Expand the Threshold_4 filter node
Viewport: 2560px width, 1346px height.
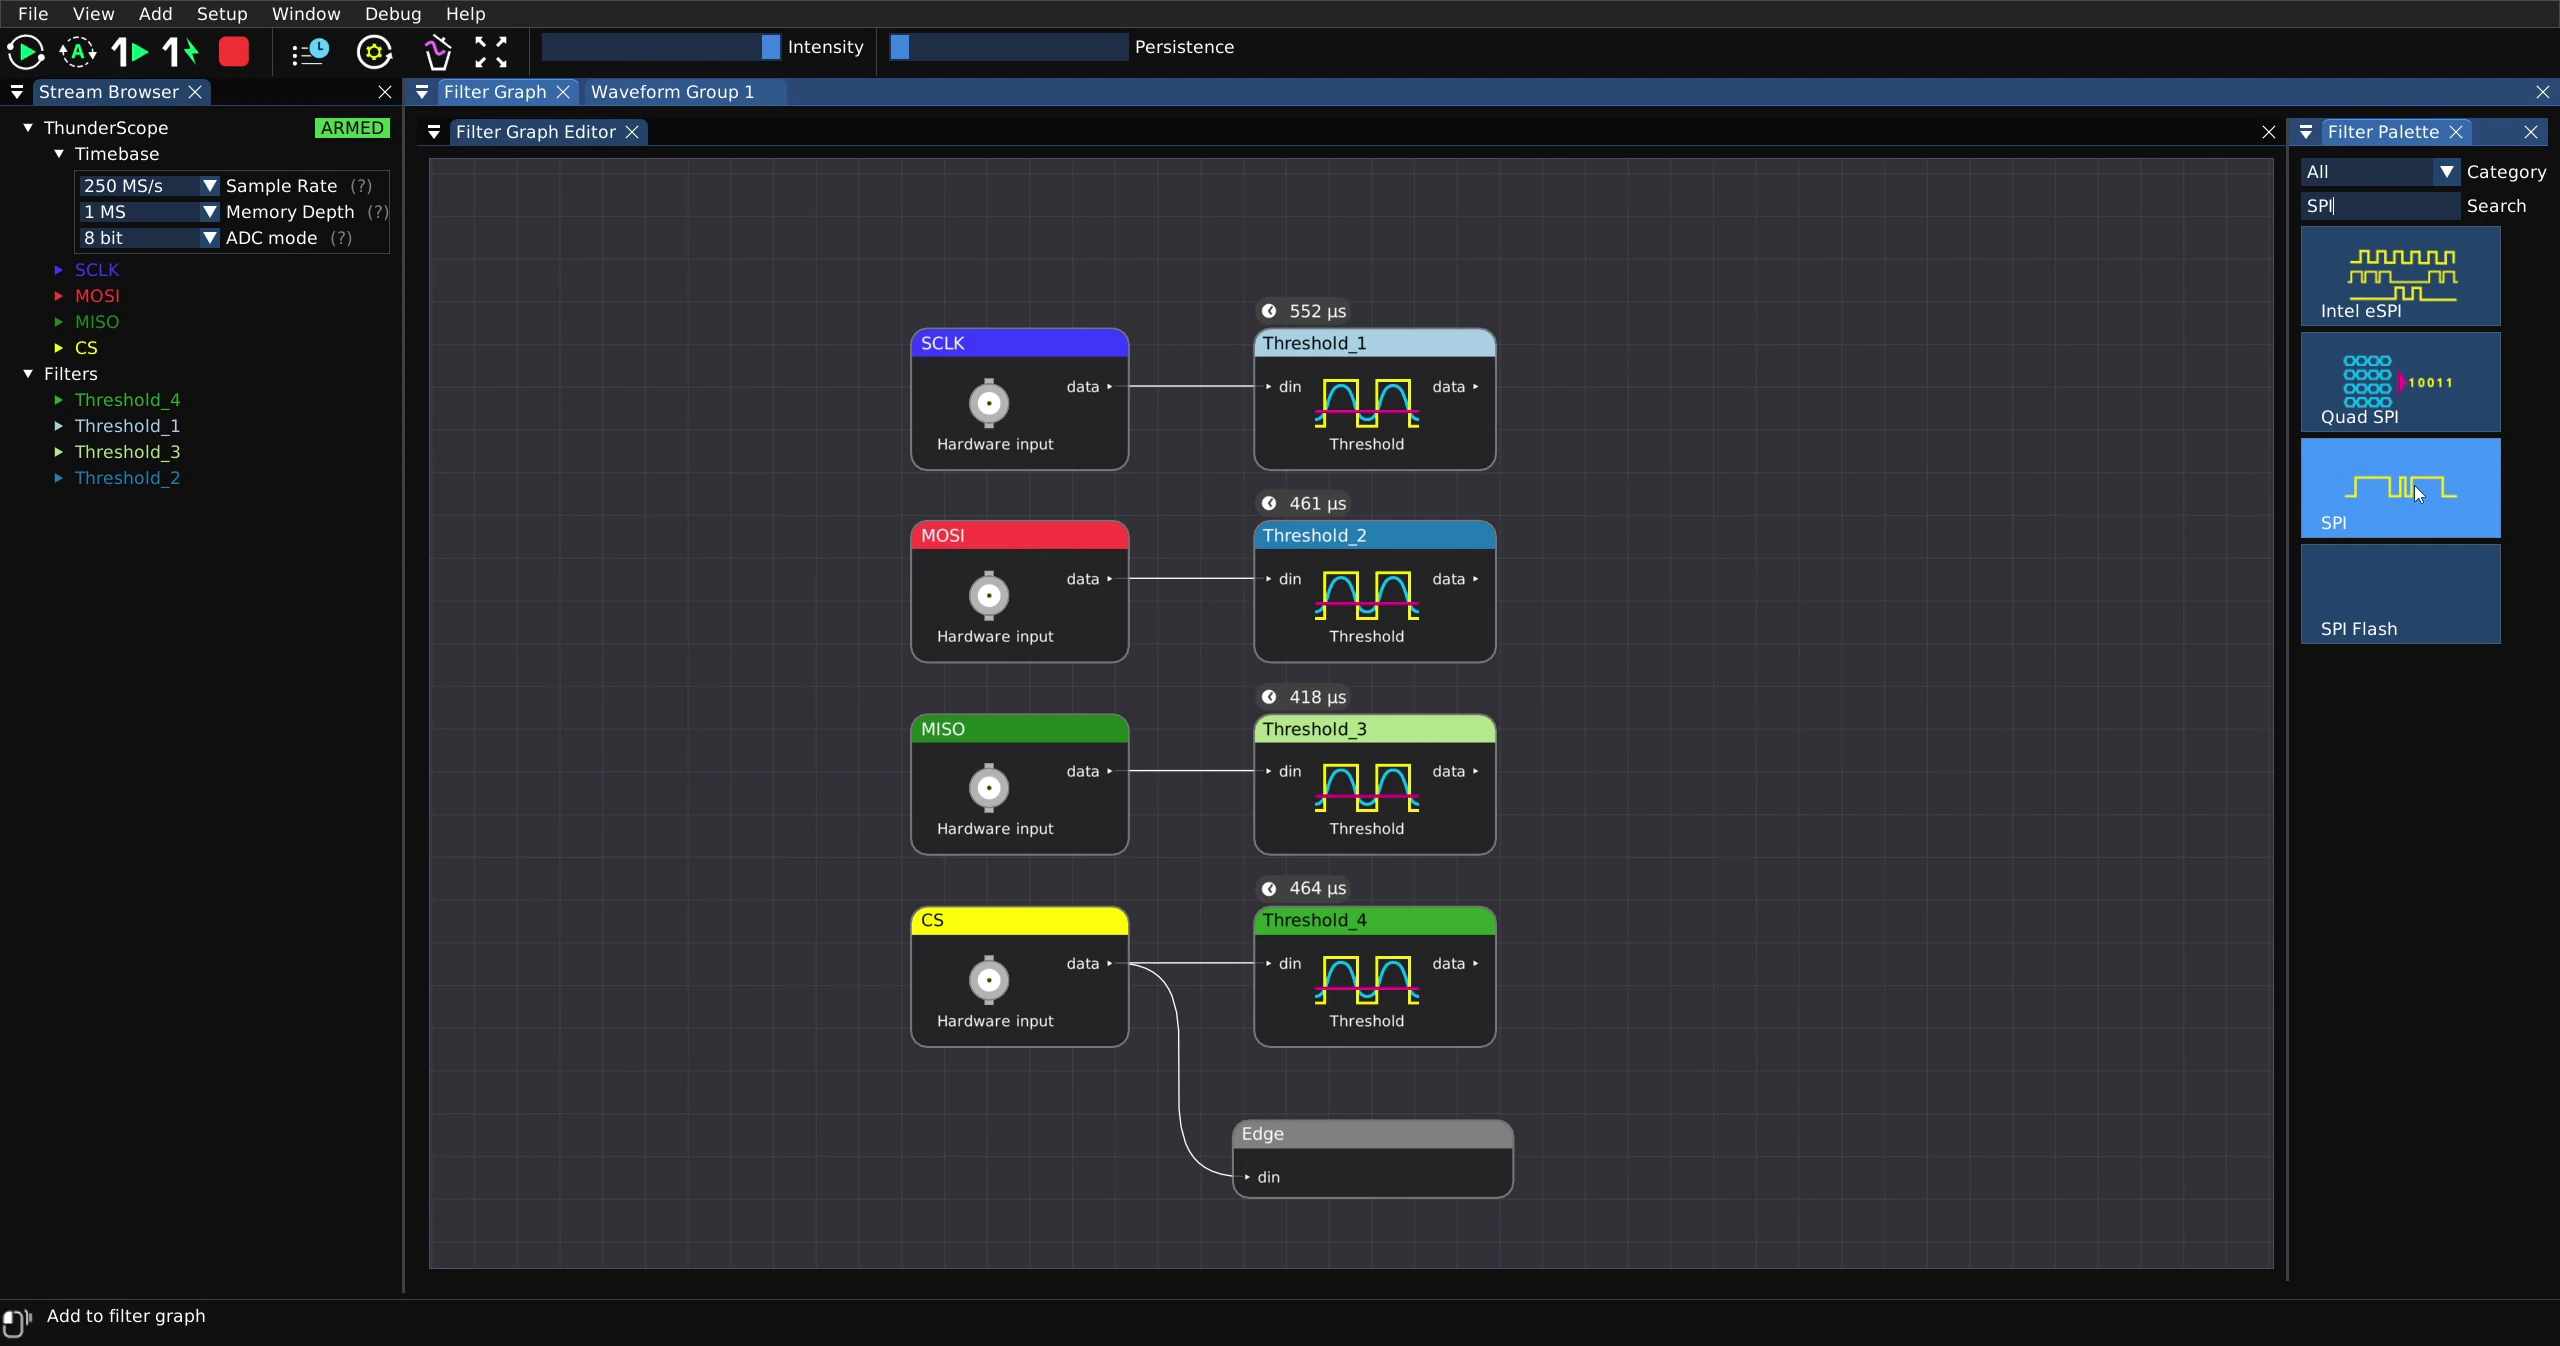tap(59, 400)
